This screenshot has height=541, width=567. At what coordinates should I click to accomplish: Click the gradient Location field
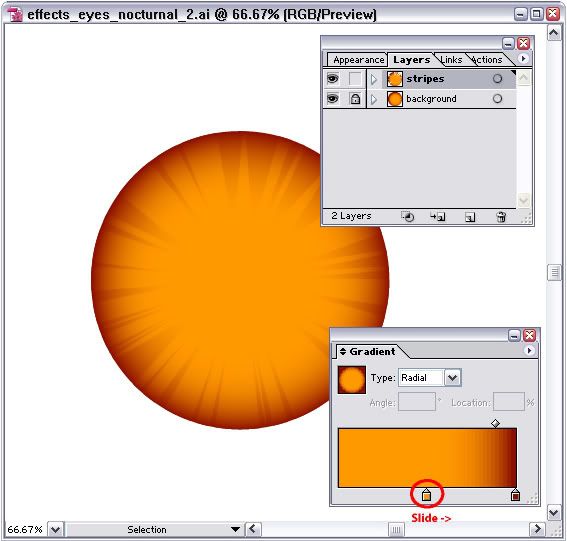508,402
